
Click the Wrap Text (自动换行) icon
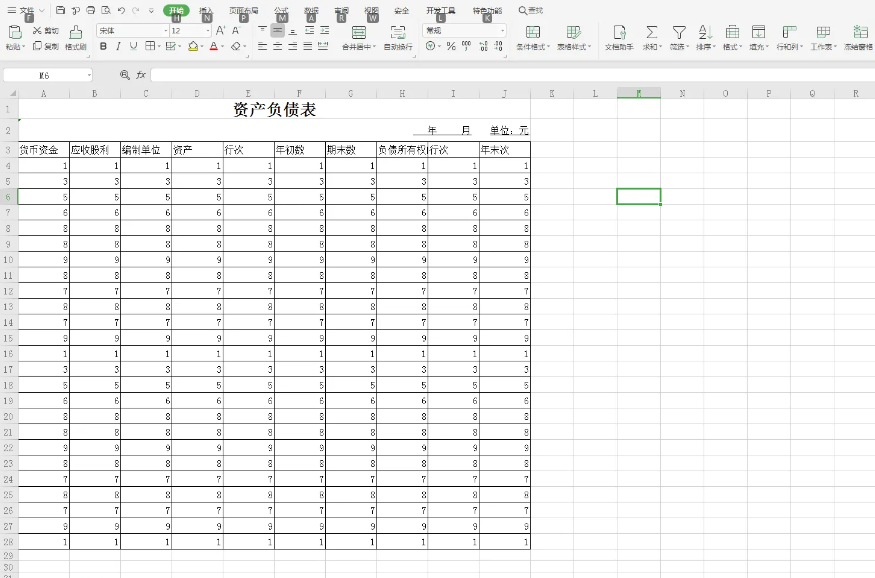[x=398, y=33]
